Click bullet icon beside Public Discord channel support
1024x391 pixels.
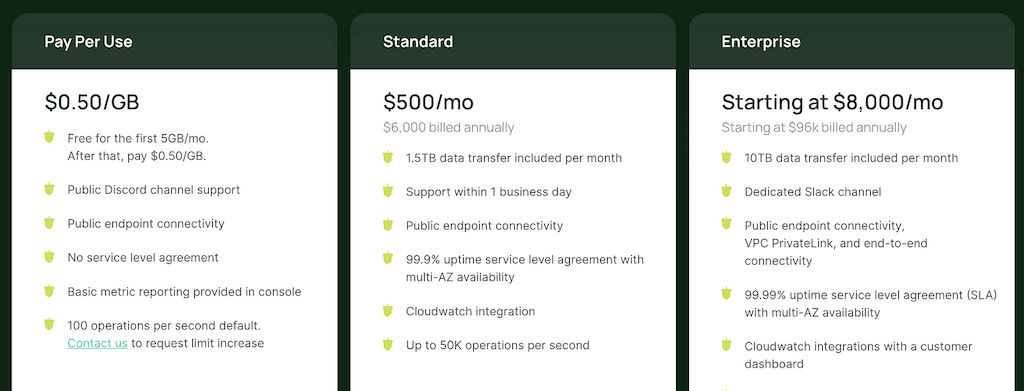coord(49,189)
